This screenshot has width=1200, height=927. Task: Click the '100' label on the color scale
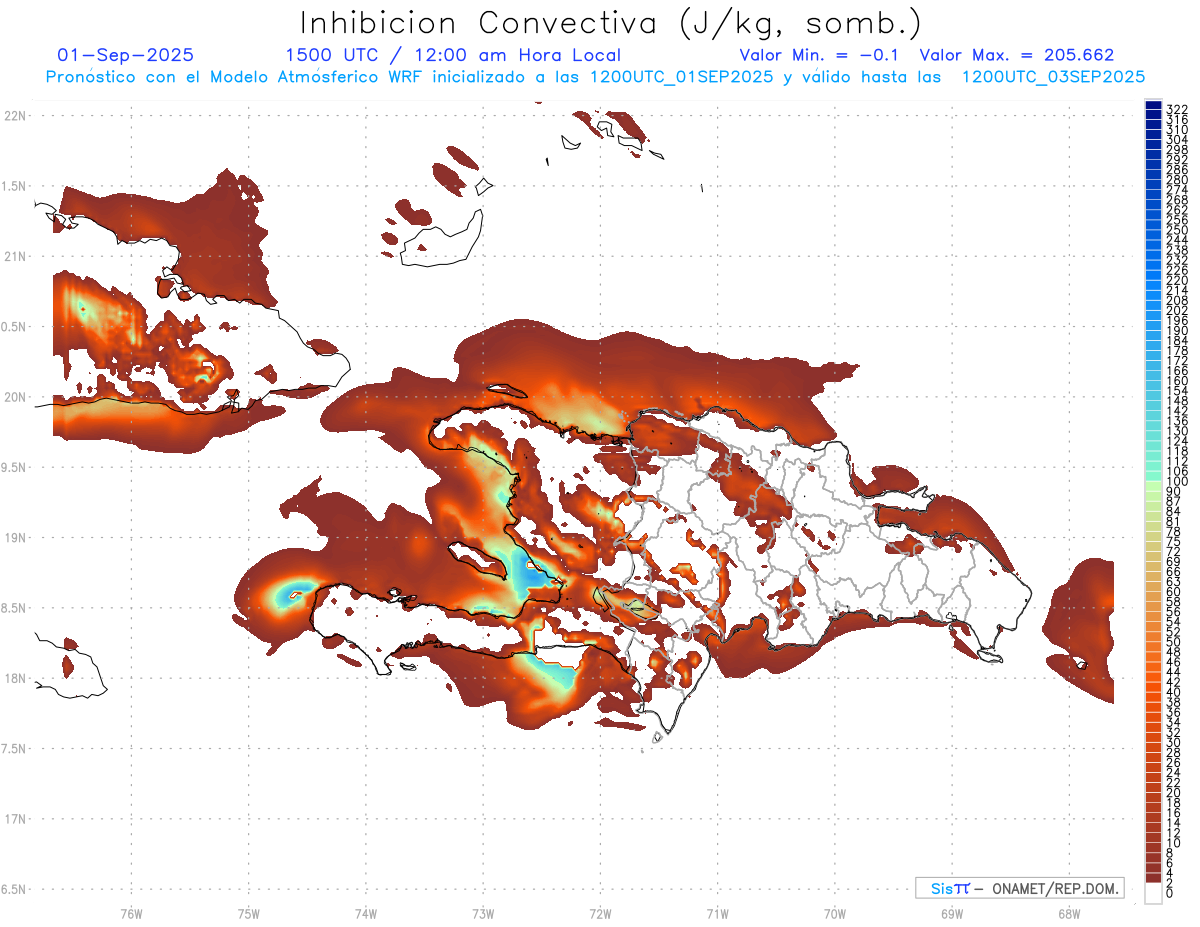[1176, 481]
